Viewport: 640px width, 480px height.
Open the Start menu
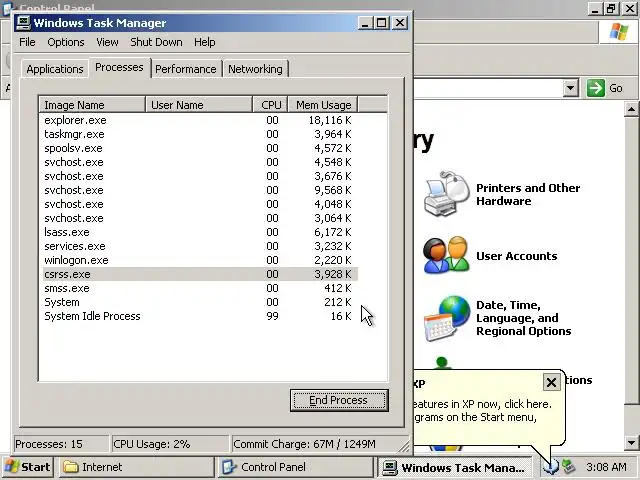(27, 467)
